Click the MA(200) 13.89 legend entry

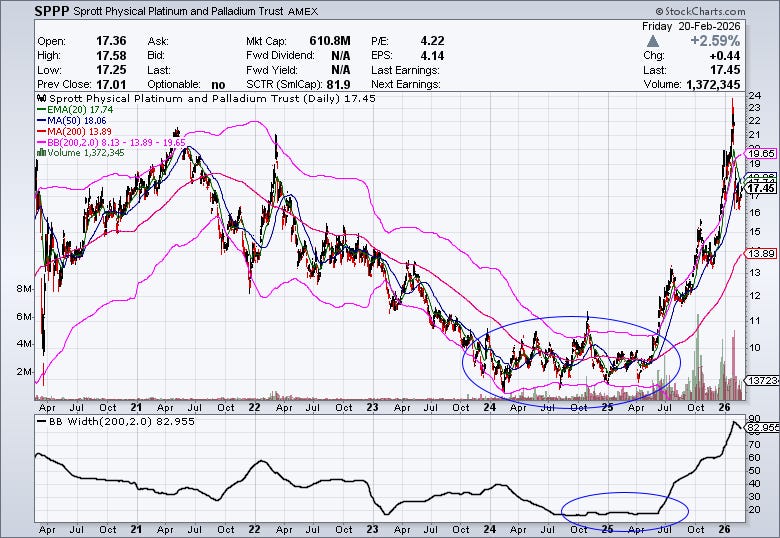74,131
